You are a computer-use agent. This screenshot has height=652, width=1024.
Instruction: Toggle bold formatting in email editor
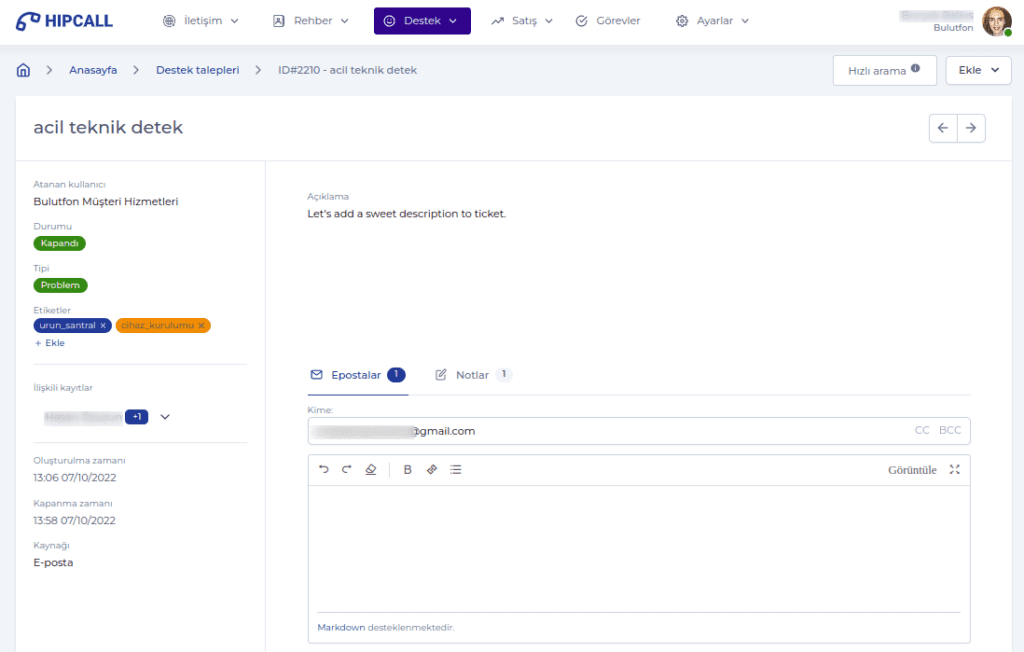click(x=407, y=469)
